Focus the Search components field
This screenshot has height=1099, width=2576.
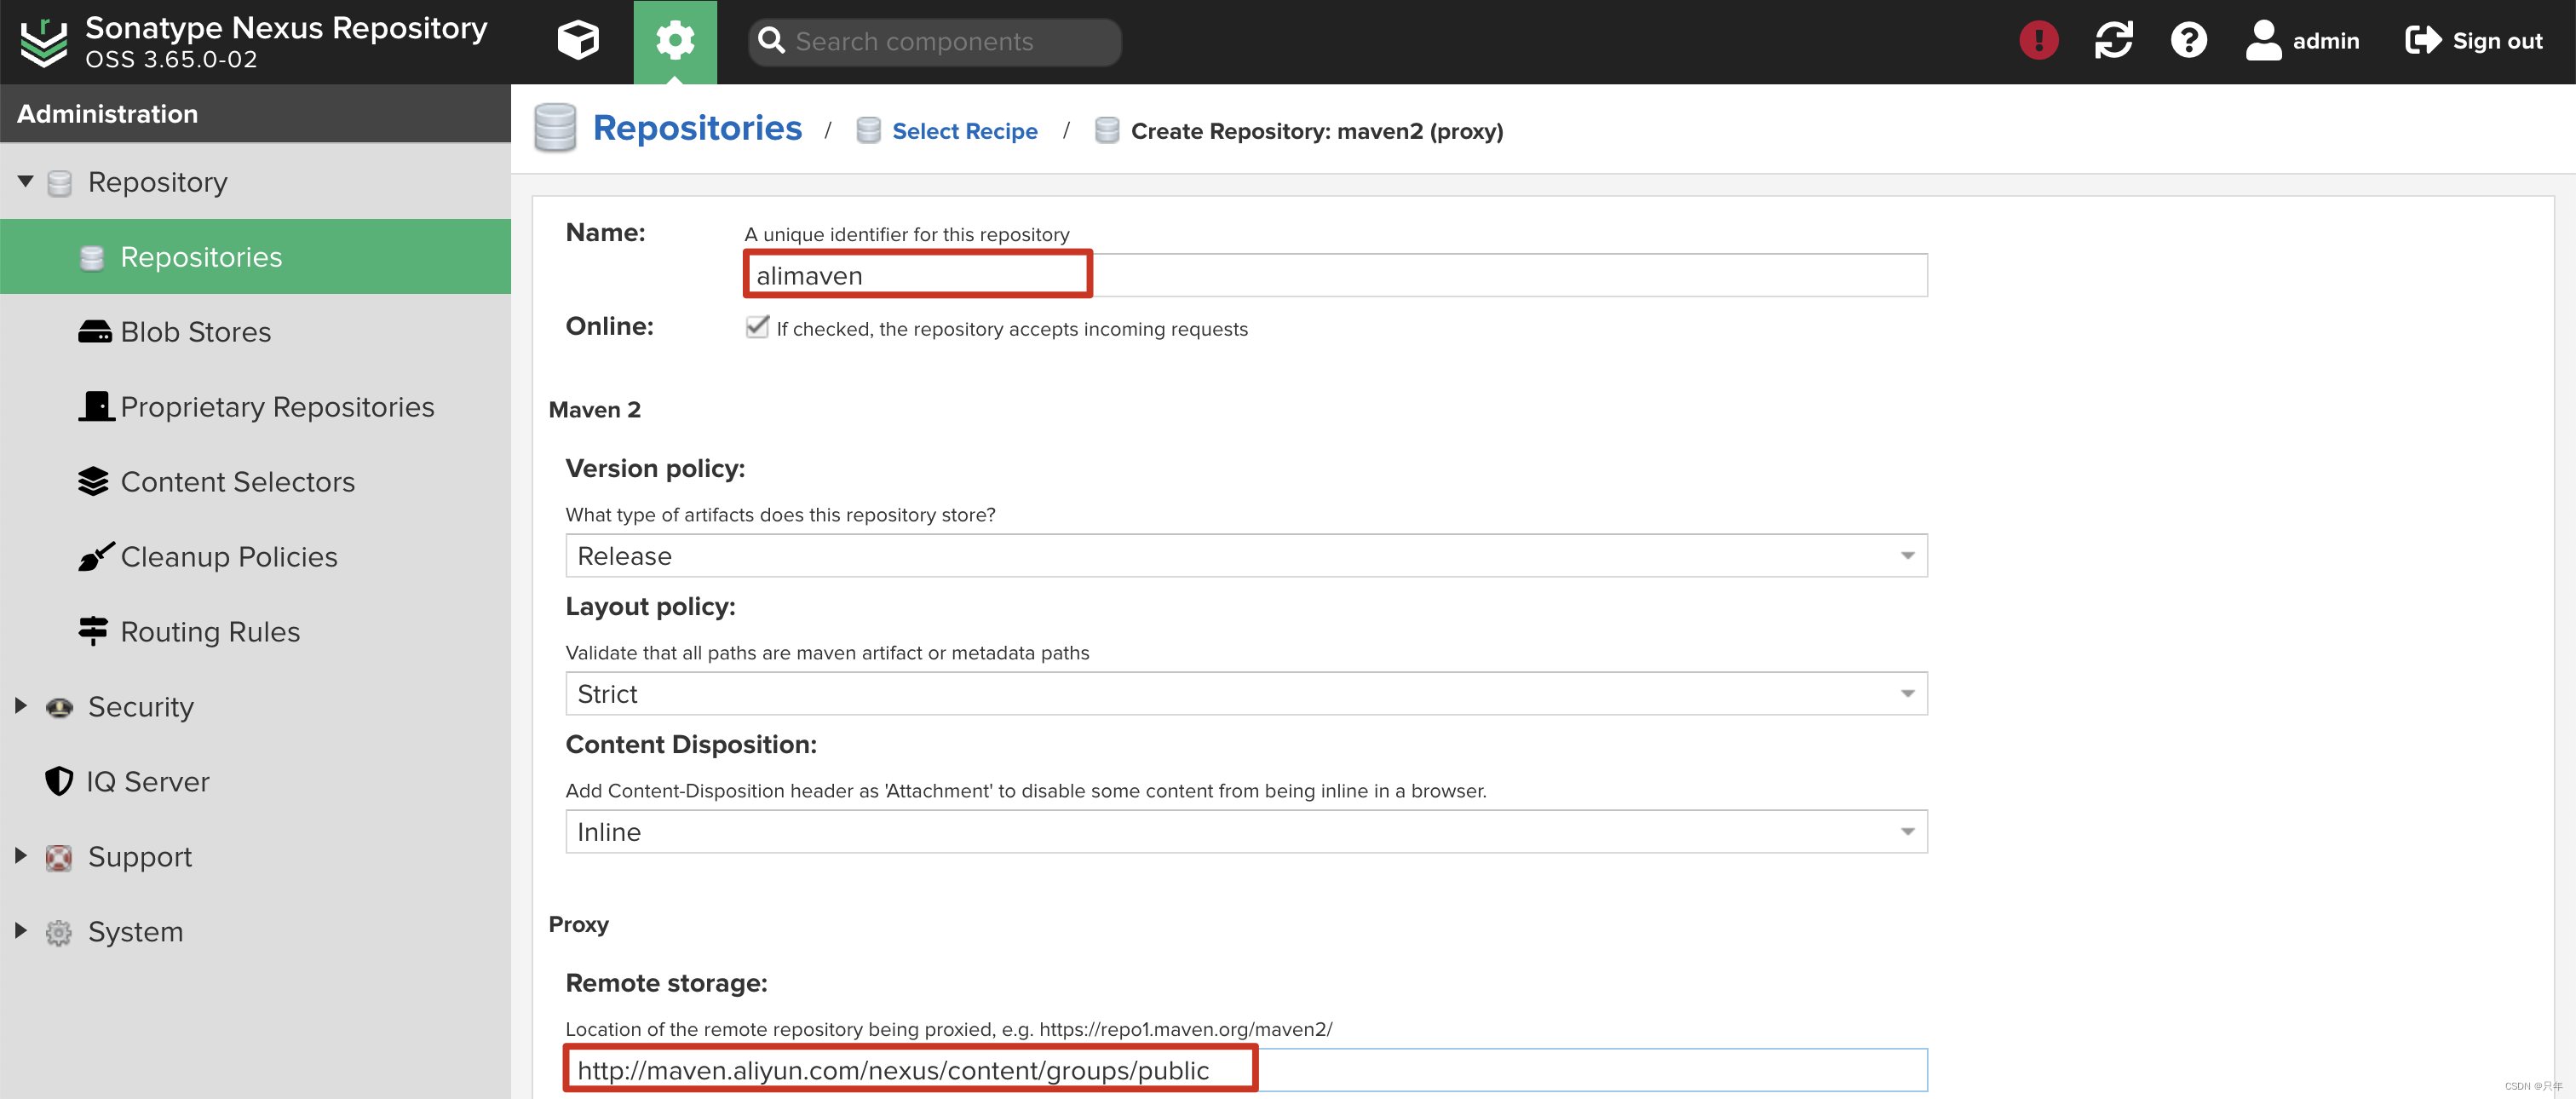tap(935, 41)
